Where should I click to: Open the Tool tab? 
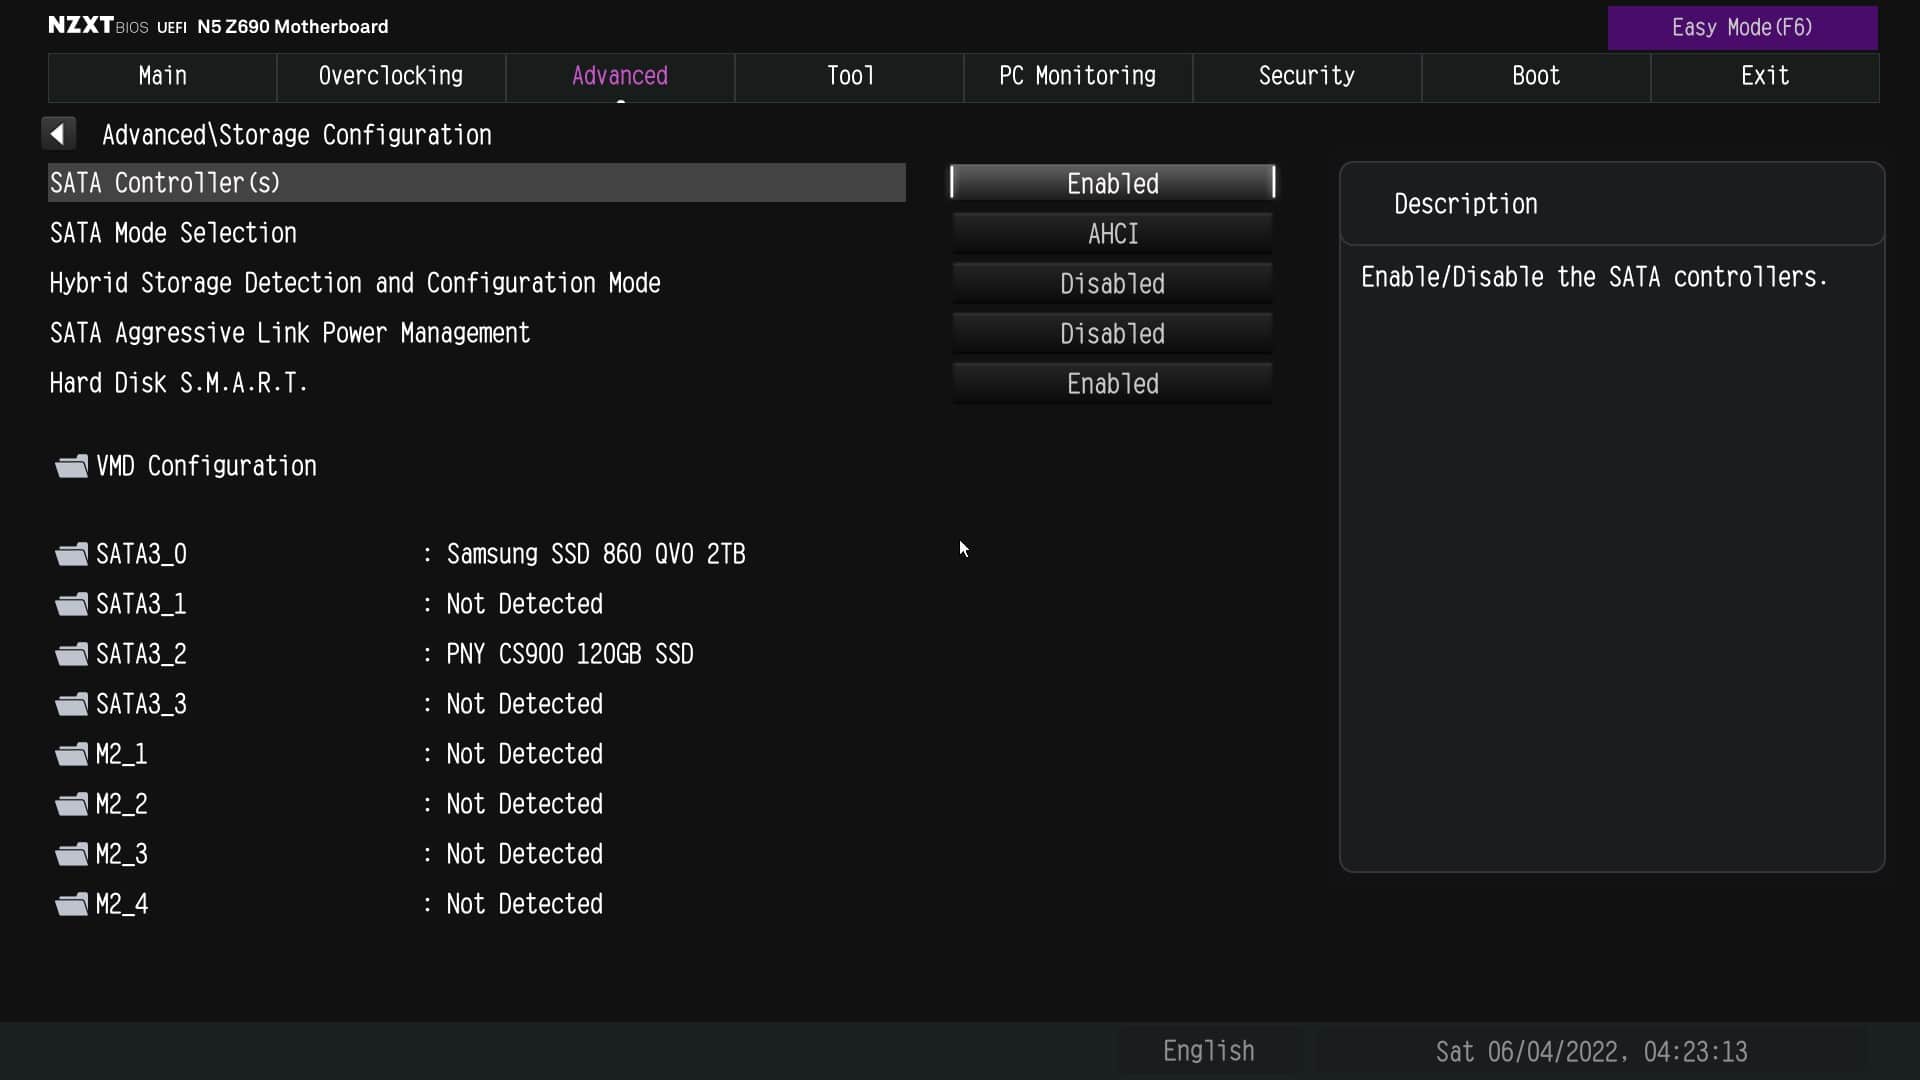[849, 77]
